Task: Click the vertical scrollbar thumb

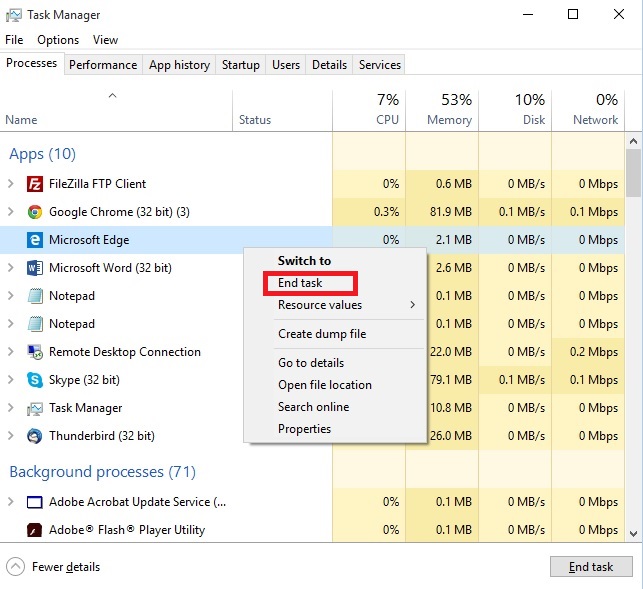Action: (634, 173)
